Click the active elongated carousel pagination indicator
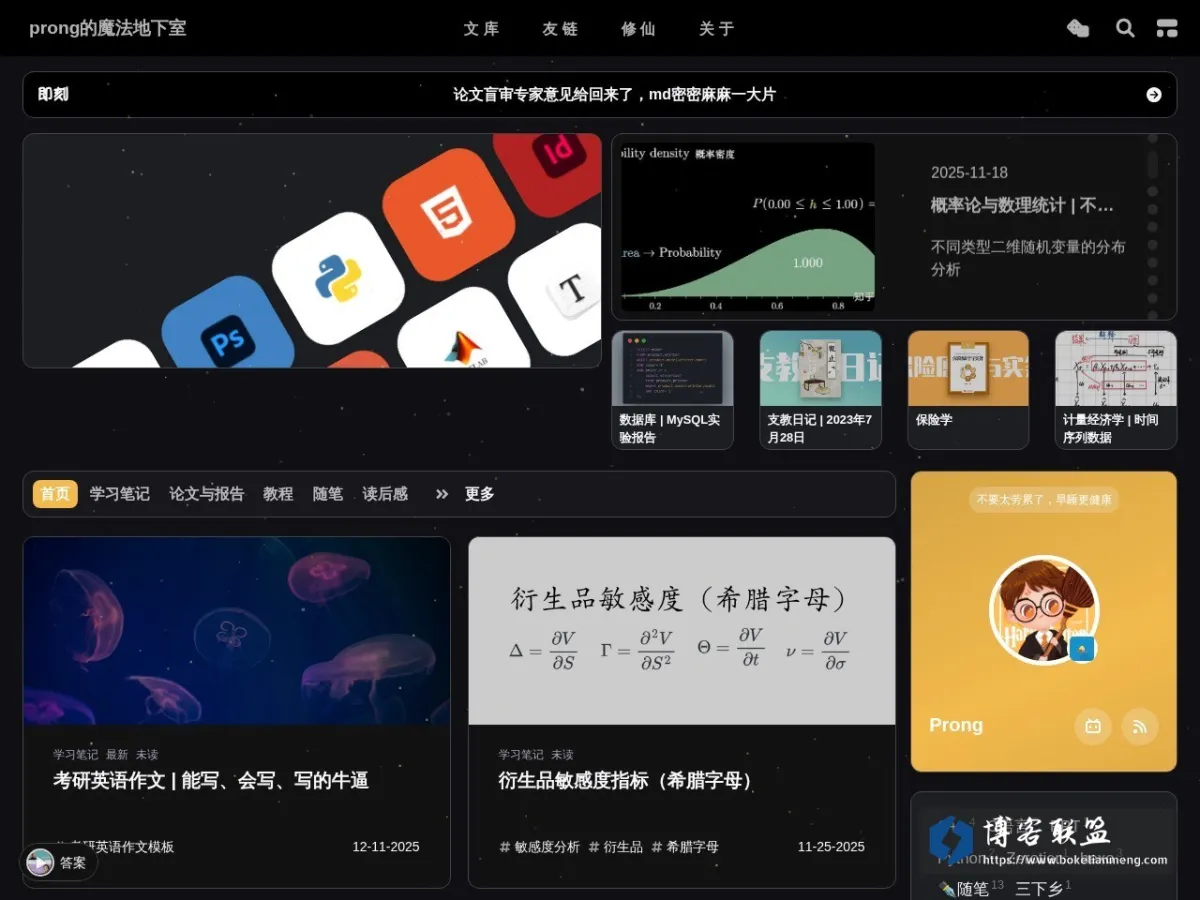Screen dimensions: 1200x900 pyautogui.click(x=1153, y=165)
